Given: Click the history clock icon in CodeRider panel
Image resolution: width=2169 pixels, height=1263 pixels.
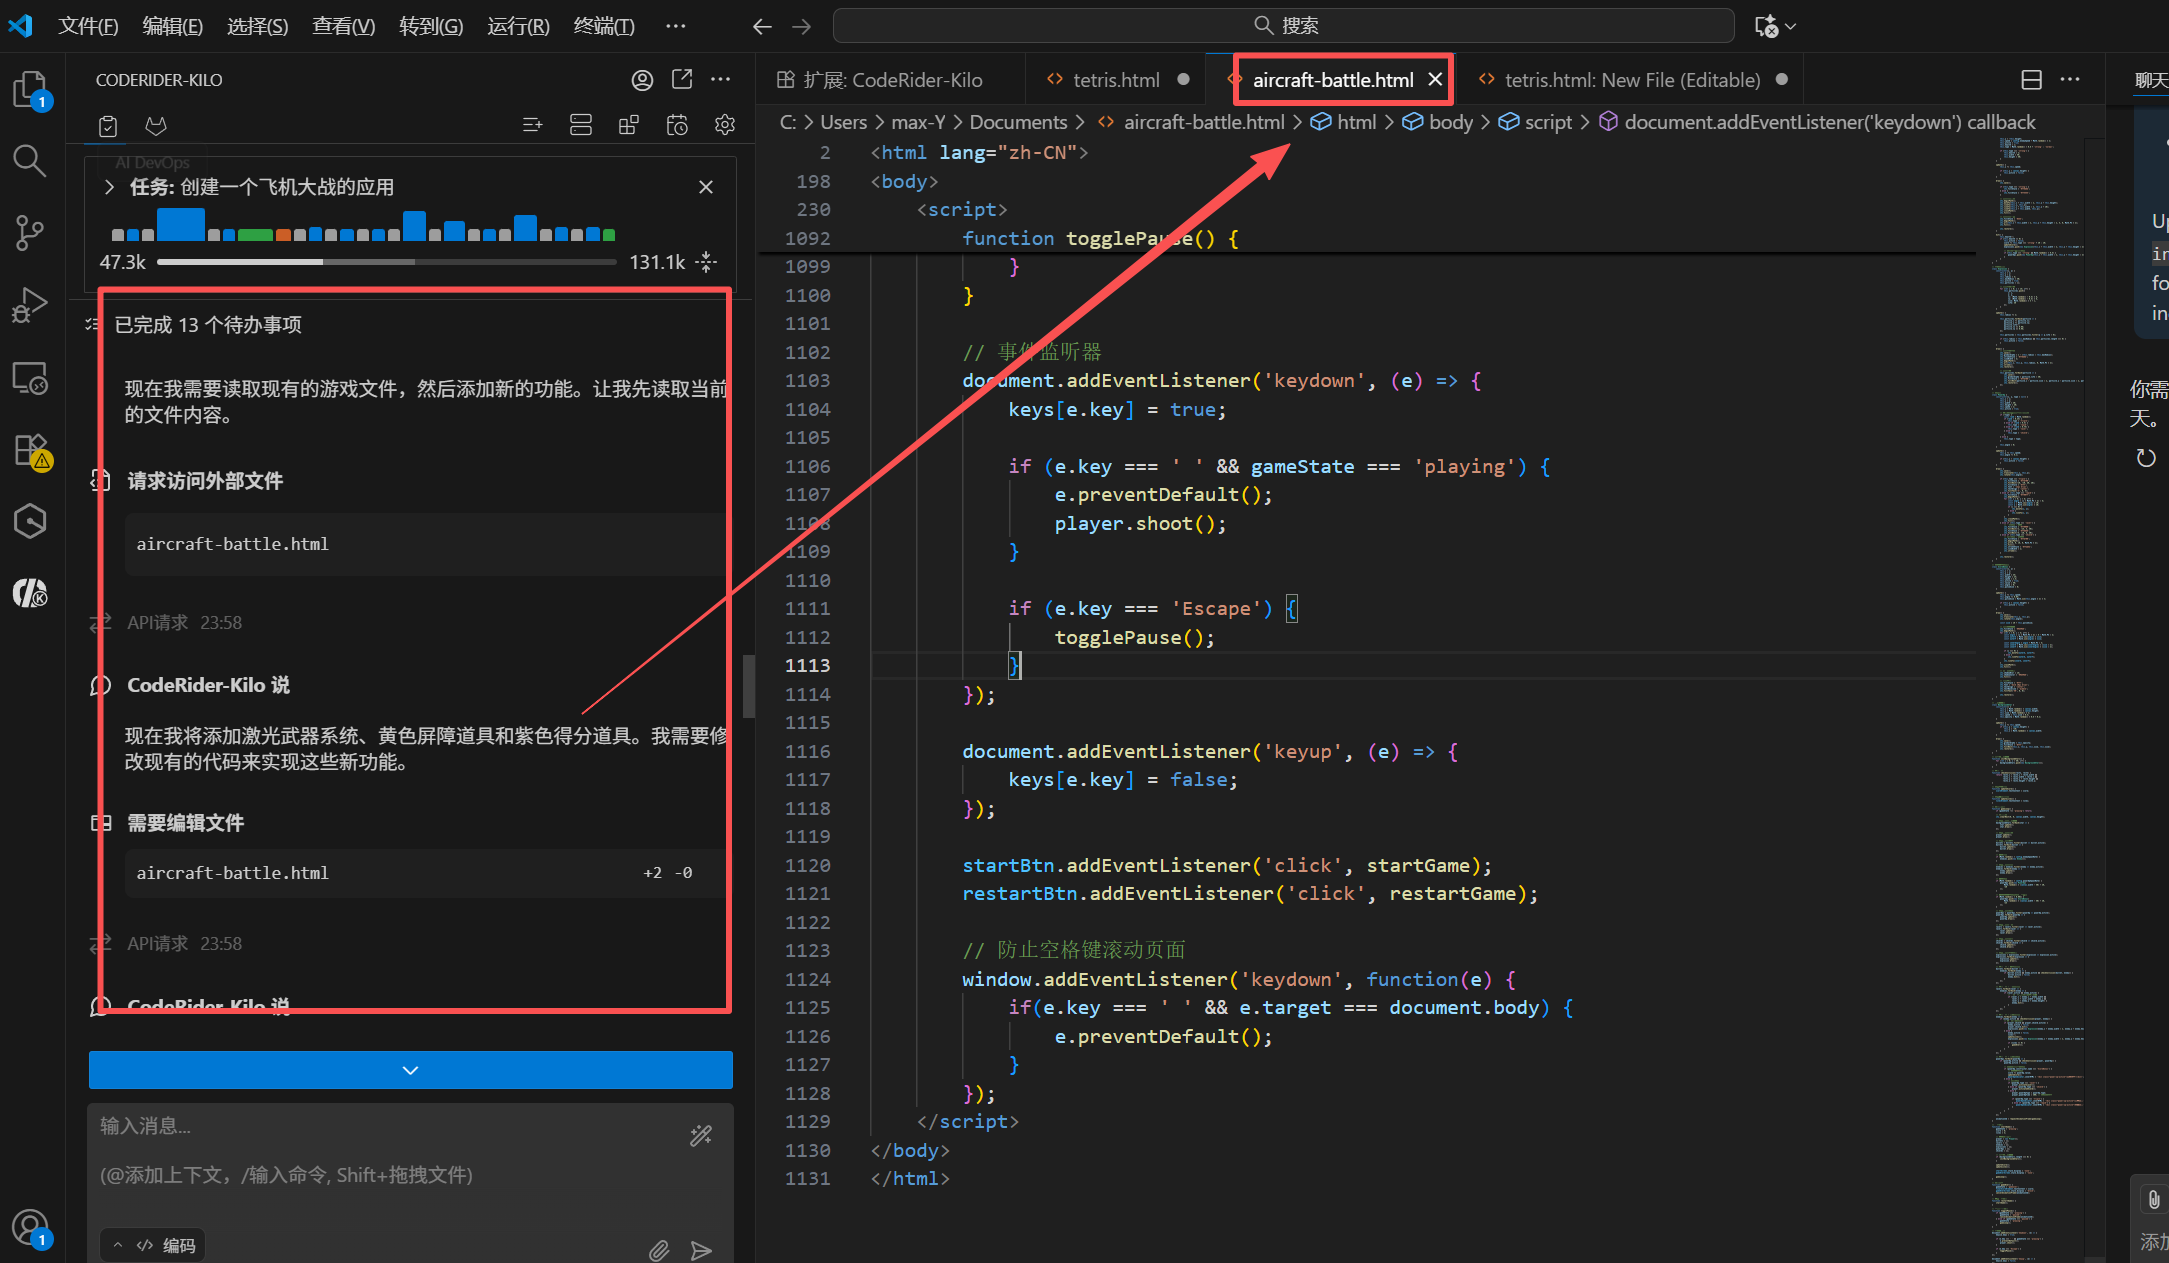Looking at the screenshot, I should (677, 125).
